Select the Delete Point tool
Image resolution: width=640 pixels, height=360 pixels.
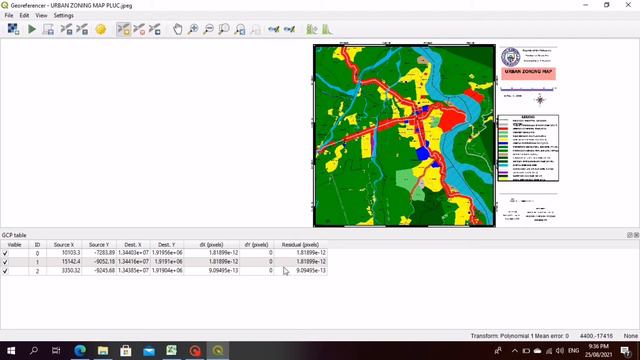pos(139,29)
